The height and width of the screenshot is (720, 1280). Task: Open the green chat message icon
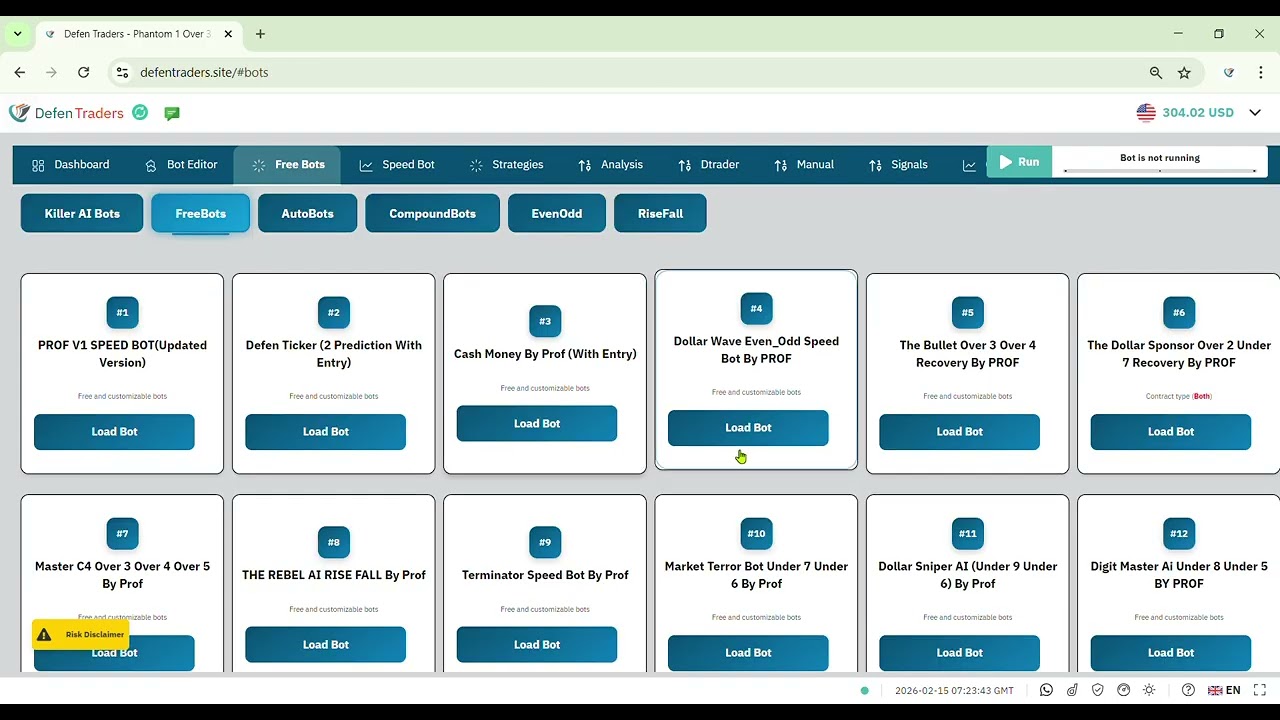pos(172,113)
